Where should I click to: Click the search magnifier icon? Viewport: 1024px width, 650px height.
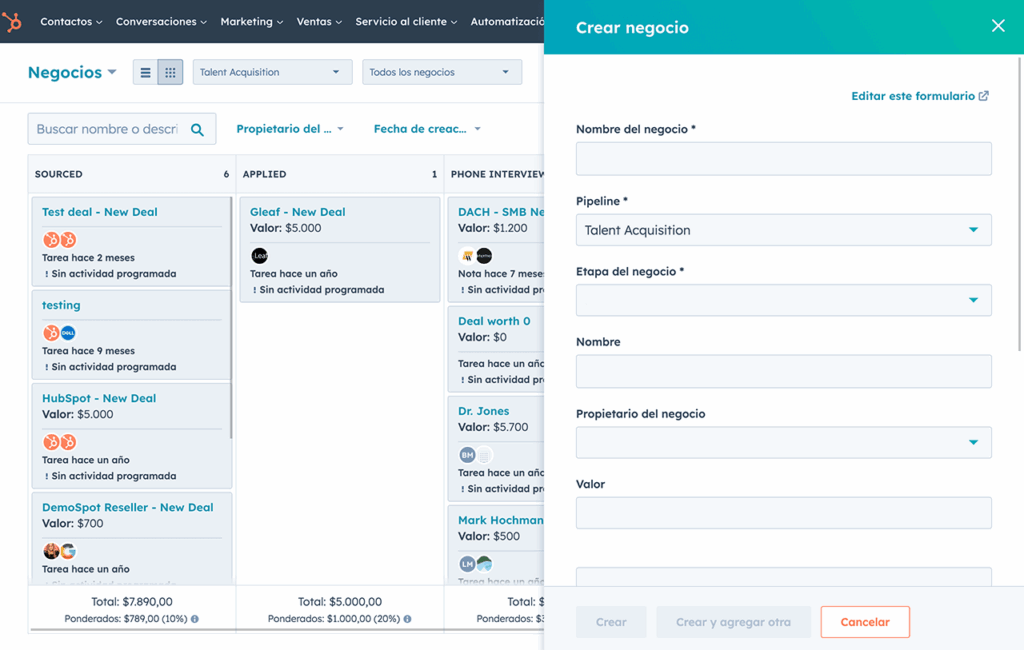coord(197,129)
